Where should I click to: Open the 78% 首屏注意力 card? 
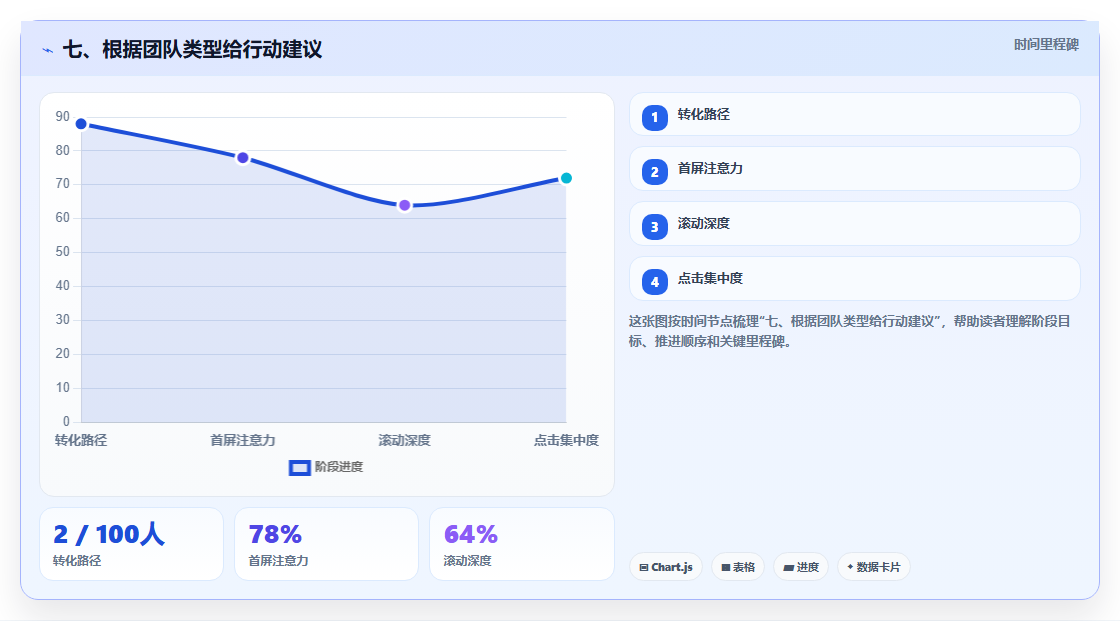326,544
